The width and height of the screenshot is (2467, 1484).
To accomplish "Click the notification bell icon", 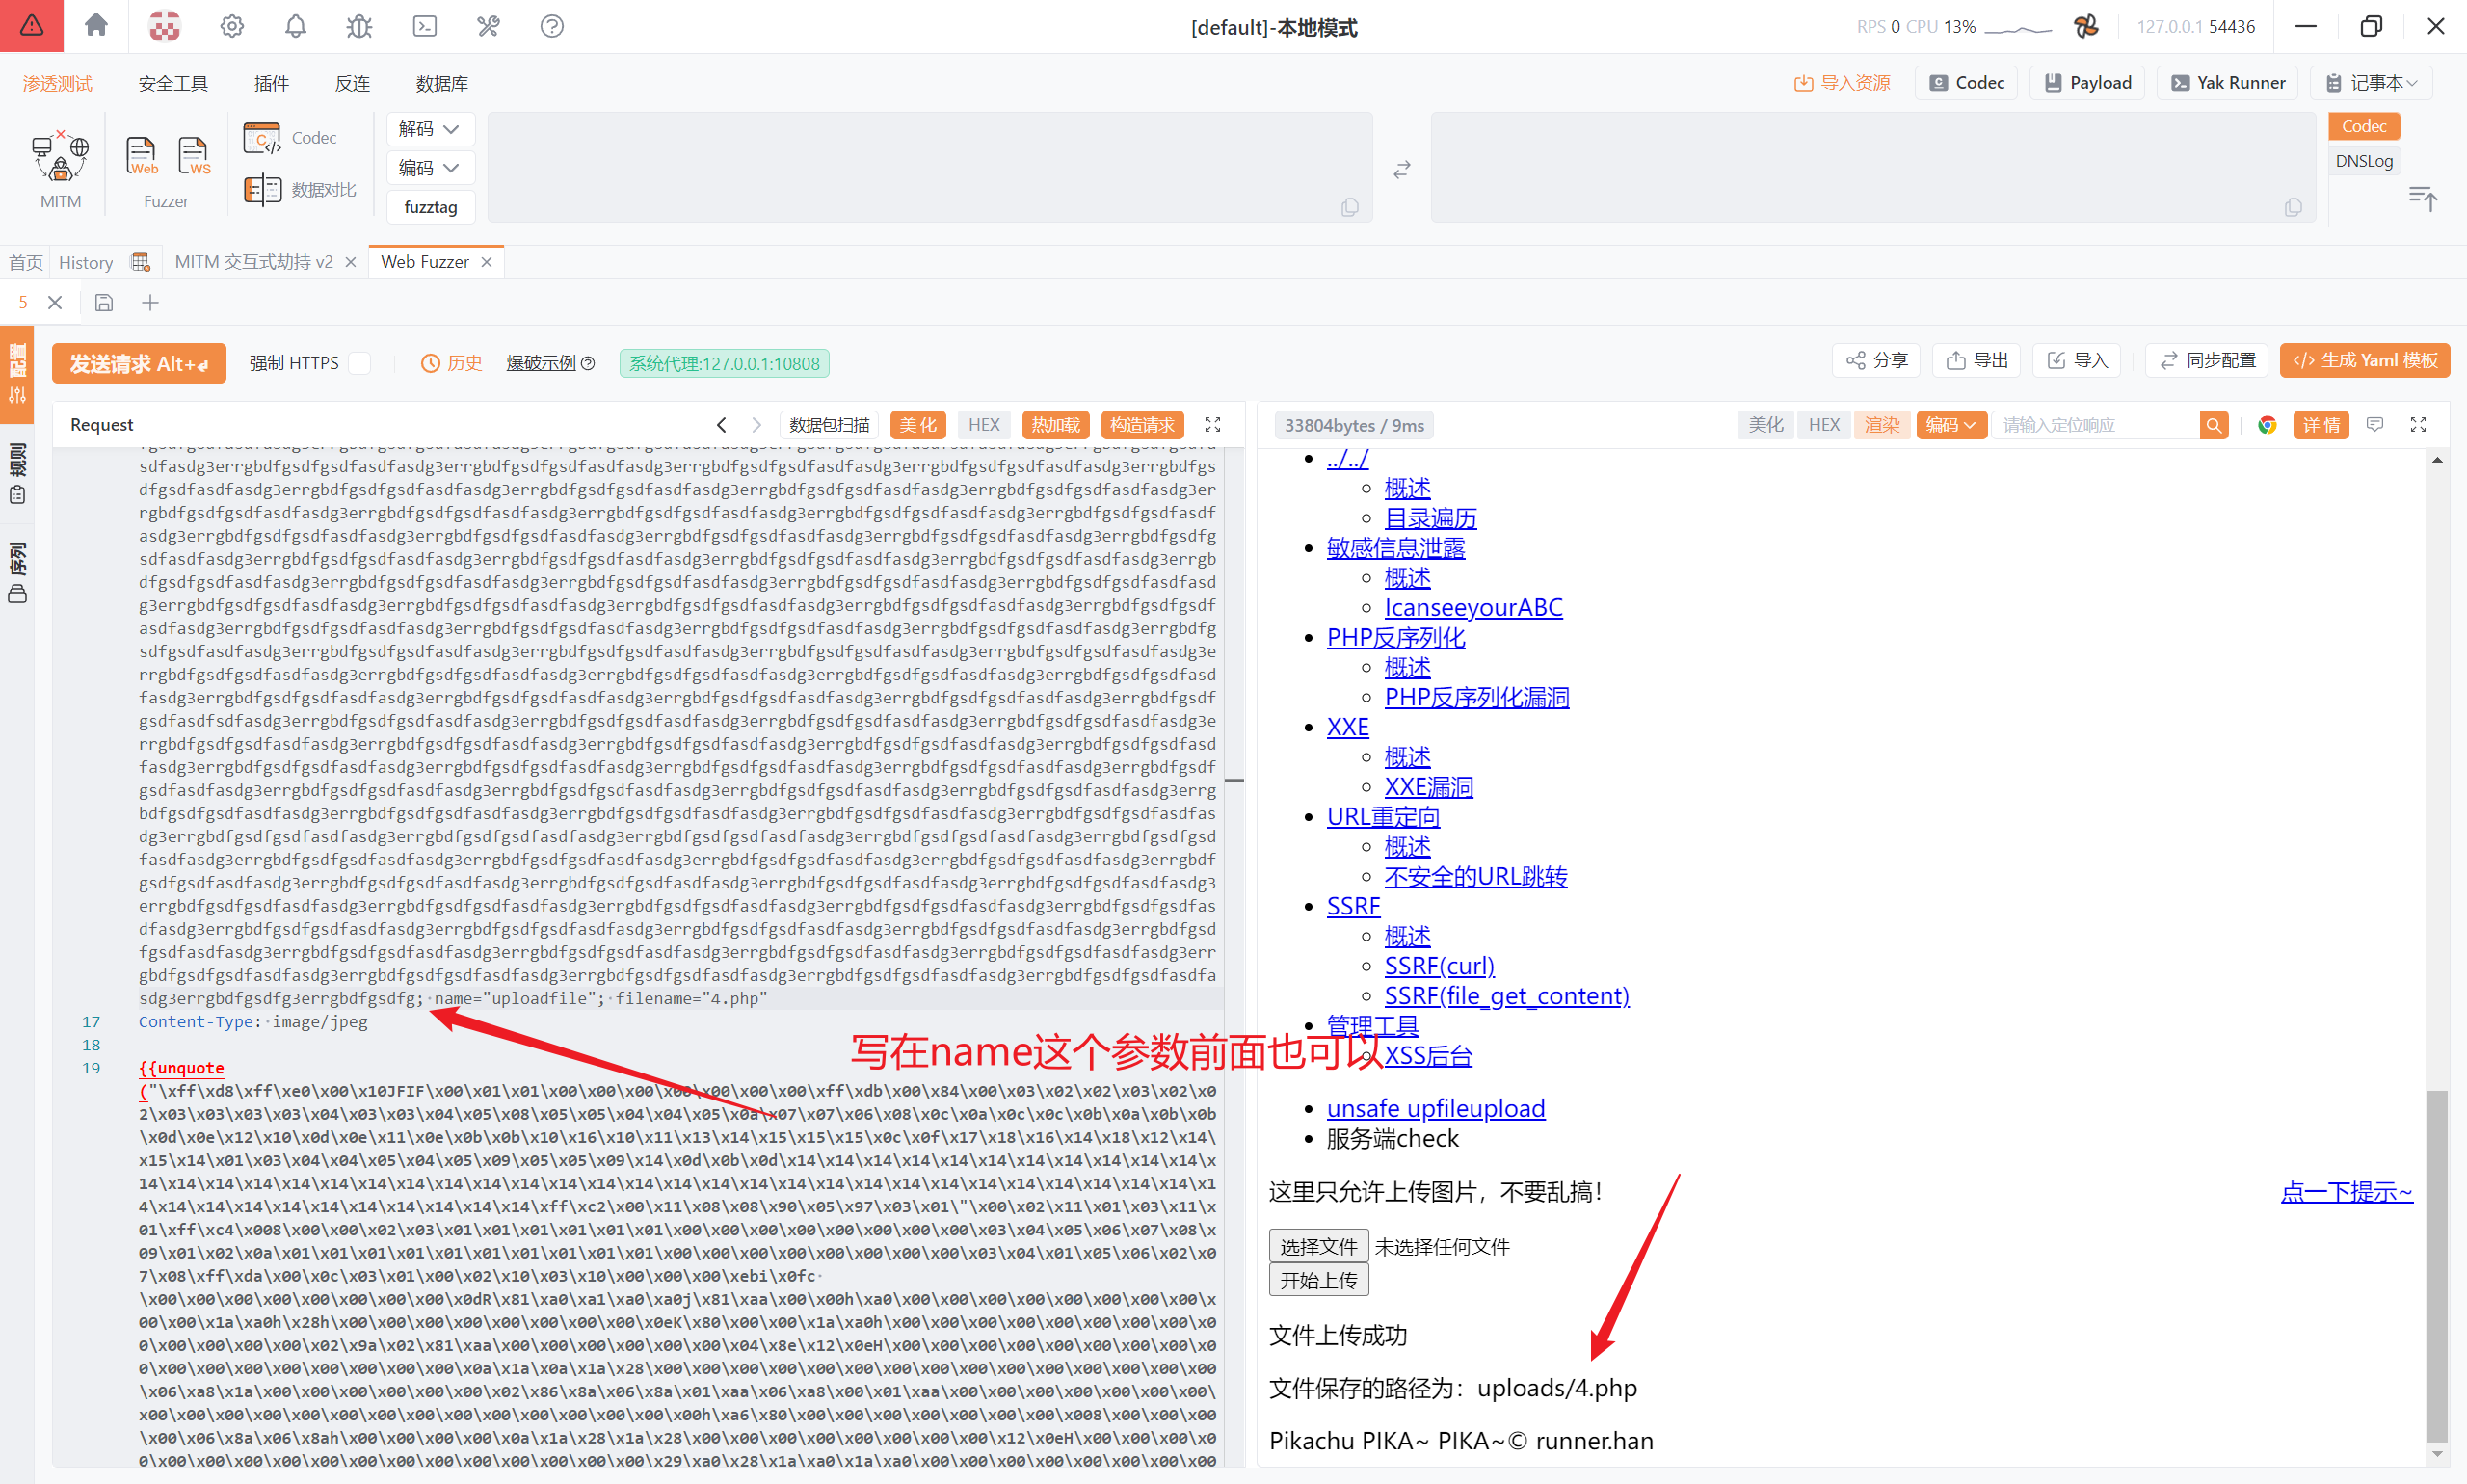I will click(x=295, y=26).
